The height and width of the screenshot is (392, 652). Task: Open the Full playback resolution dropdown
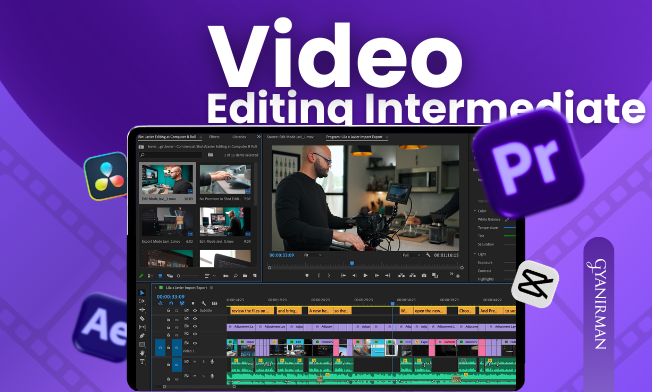point(412,255)
